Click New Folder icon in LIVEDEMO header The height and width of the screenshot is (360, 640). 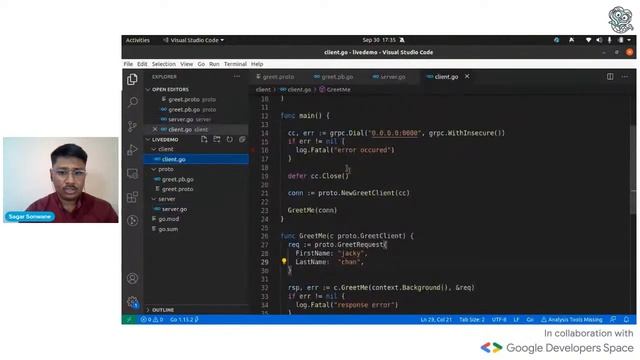217,139
